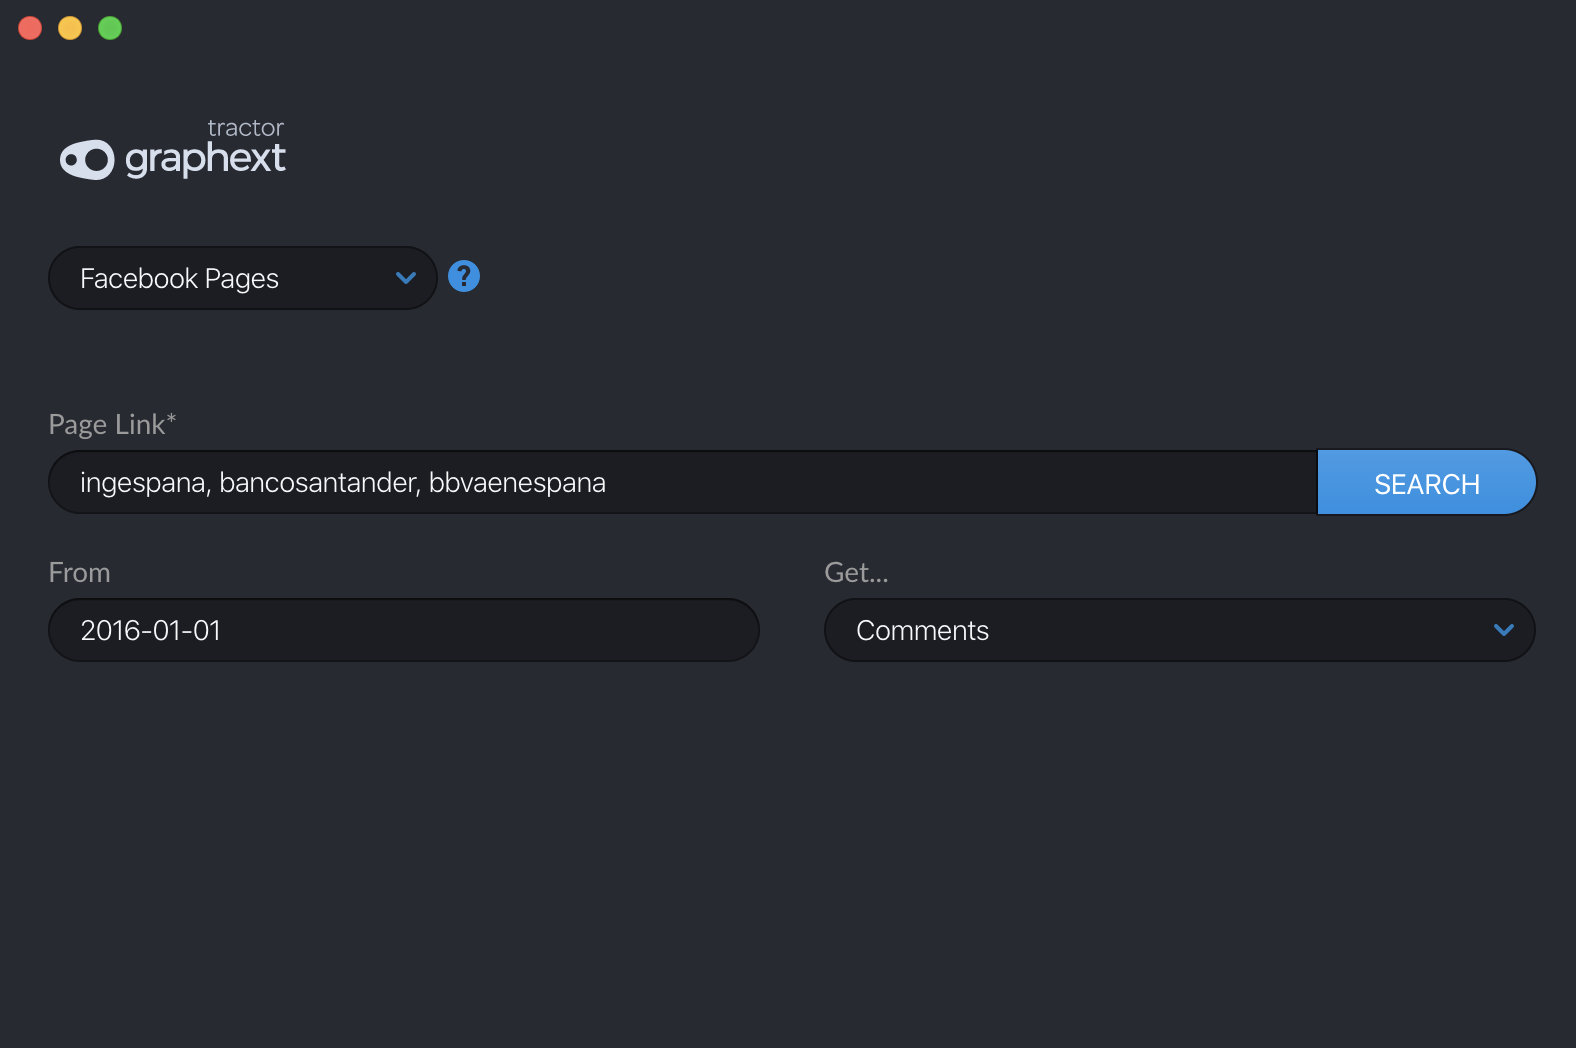This screenshot has height=1048, width=1576.
Task: Click the Get... label
Action: pyautogui.click(x=856, y=572)
